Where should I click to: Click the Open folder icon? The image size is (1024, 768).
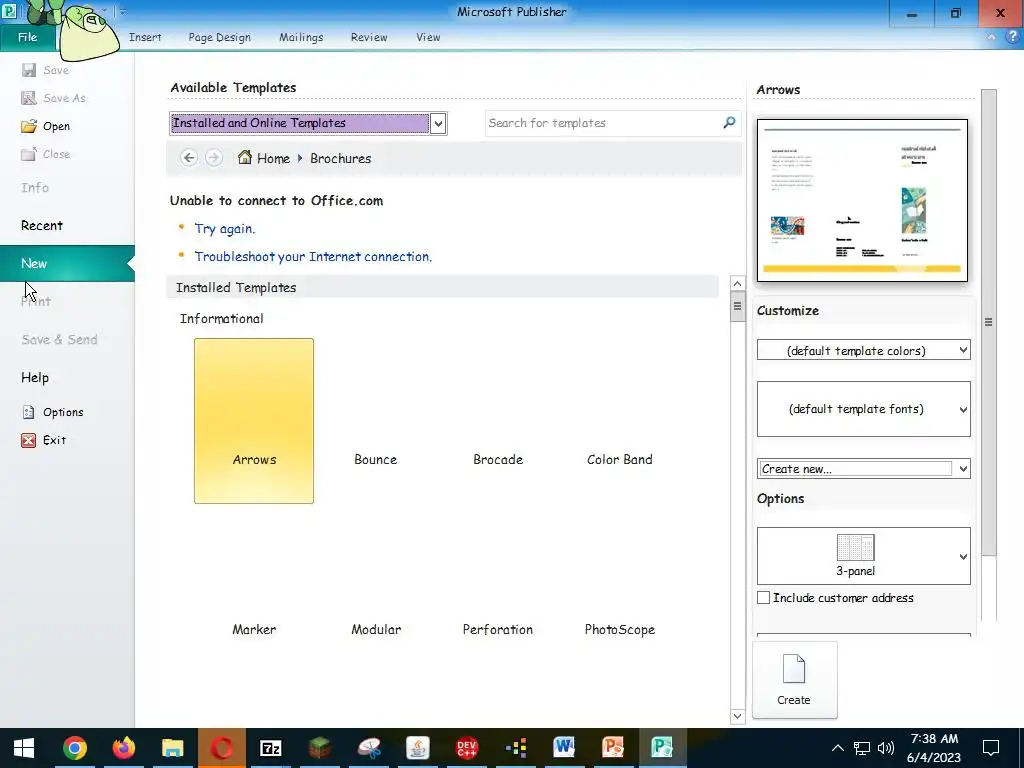click(x=29, y=126)
